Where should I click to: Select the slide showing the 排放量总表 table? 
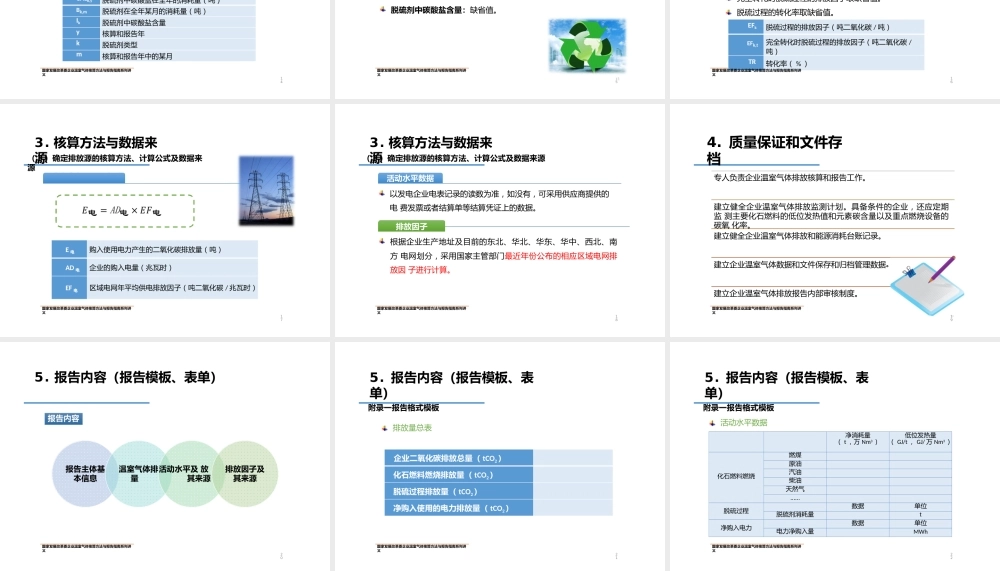499,456
